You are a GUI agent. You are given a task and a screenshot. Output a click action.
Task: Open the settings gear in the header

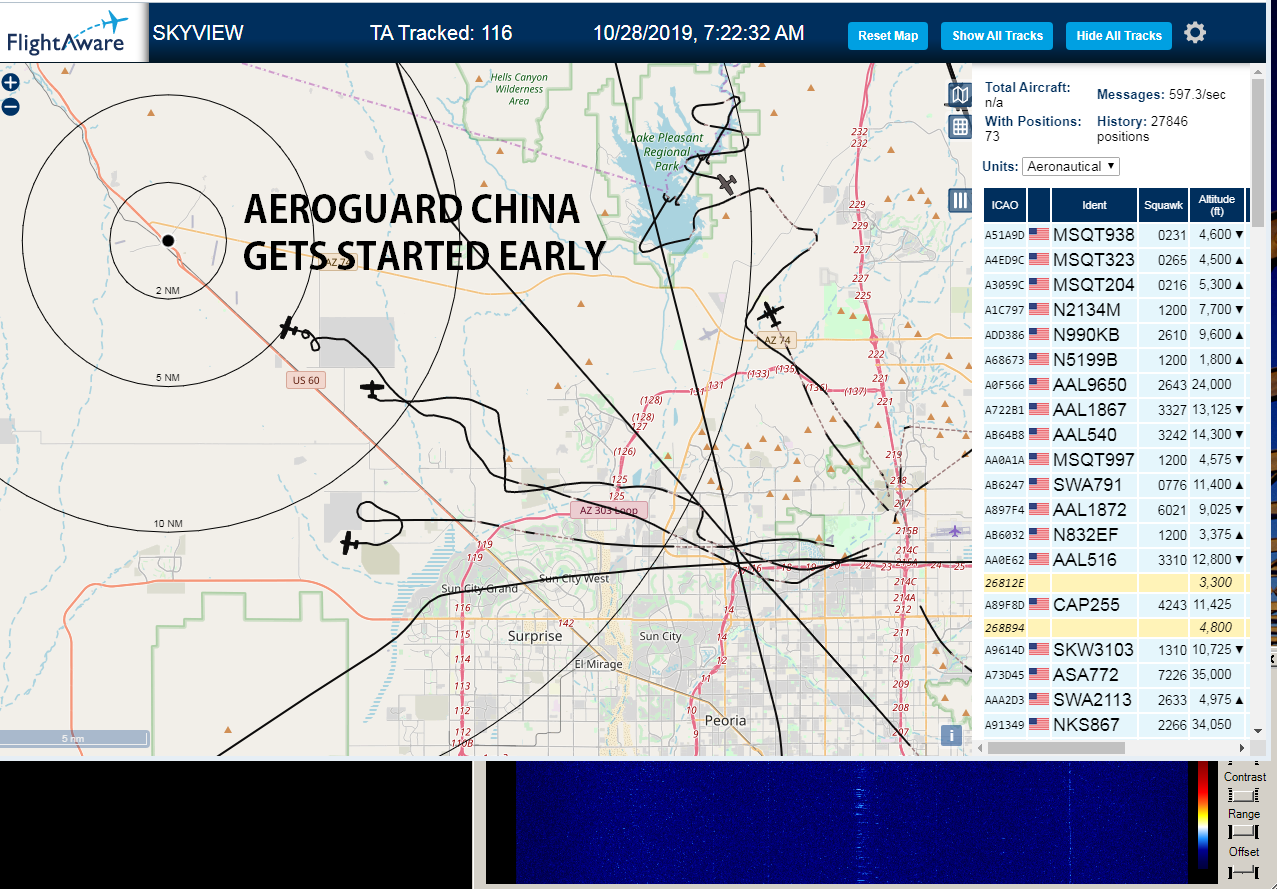[1195, 33]
